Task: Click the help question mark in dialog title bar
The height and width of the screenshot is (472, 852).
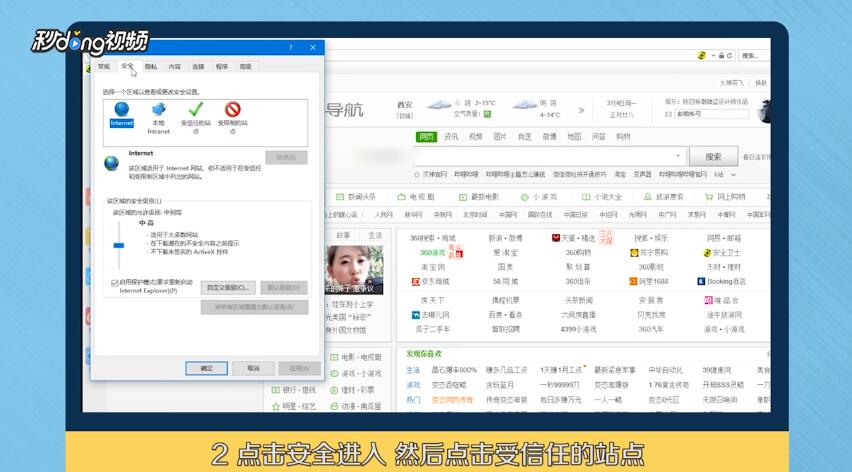Action: pos(291,48)
